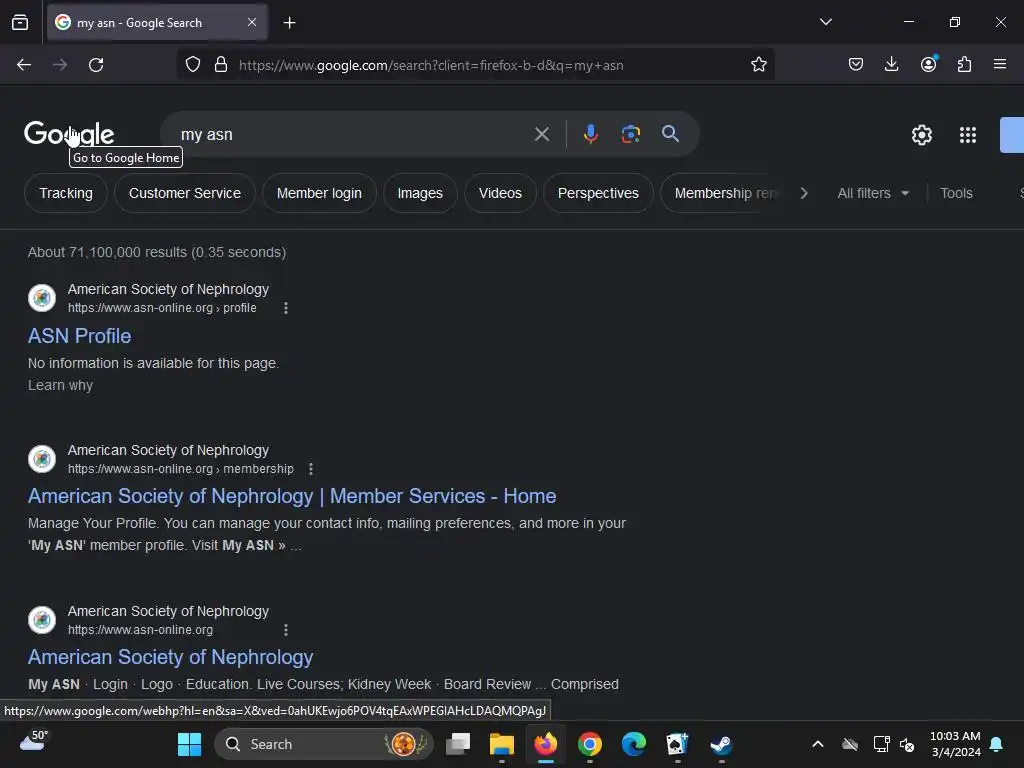Open Steam from taskbar

pyautogui.click(x=722, y=744)
